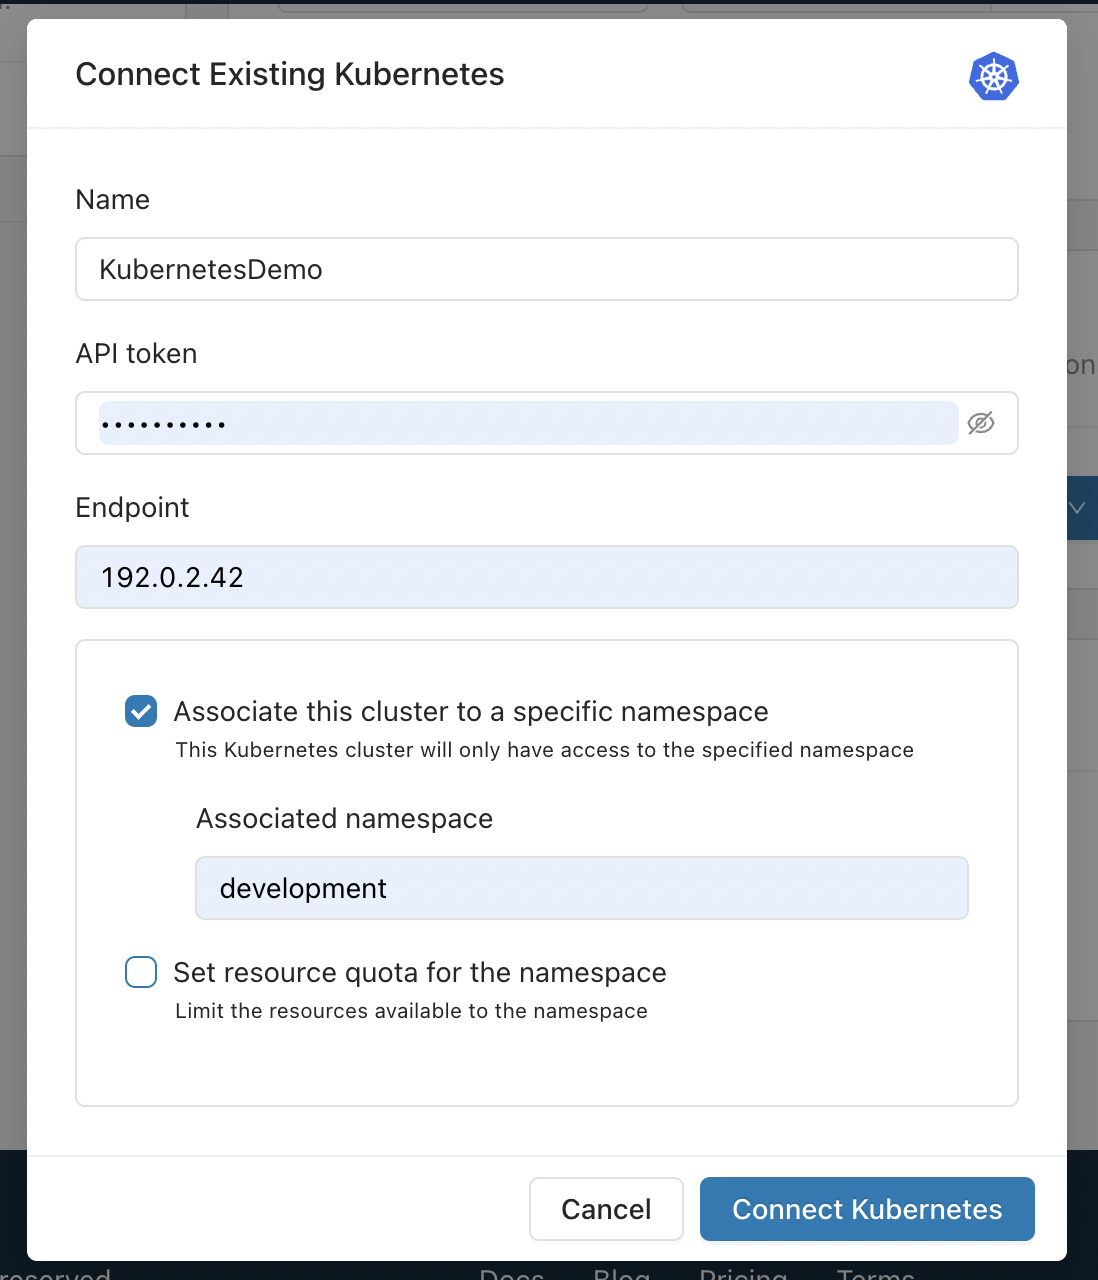Toggle API token visibility eye icon
Viewport: 1098px width, 1280px height.
click(981, 423)
